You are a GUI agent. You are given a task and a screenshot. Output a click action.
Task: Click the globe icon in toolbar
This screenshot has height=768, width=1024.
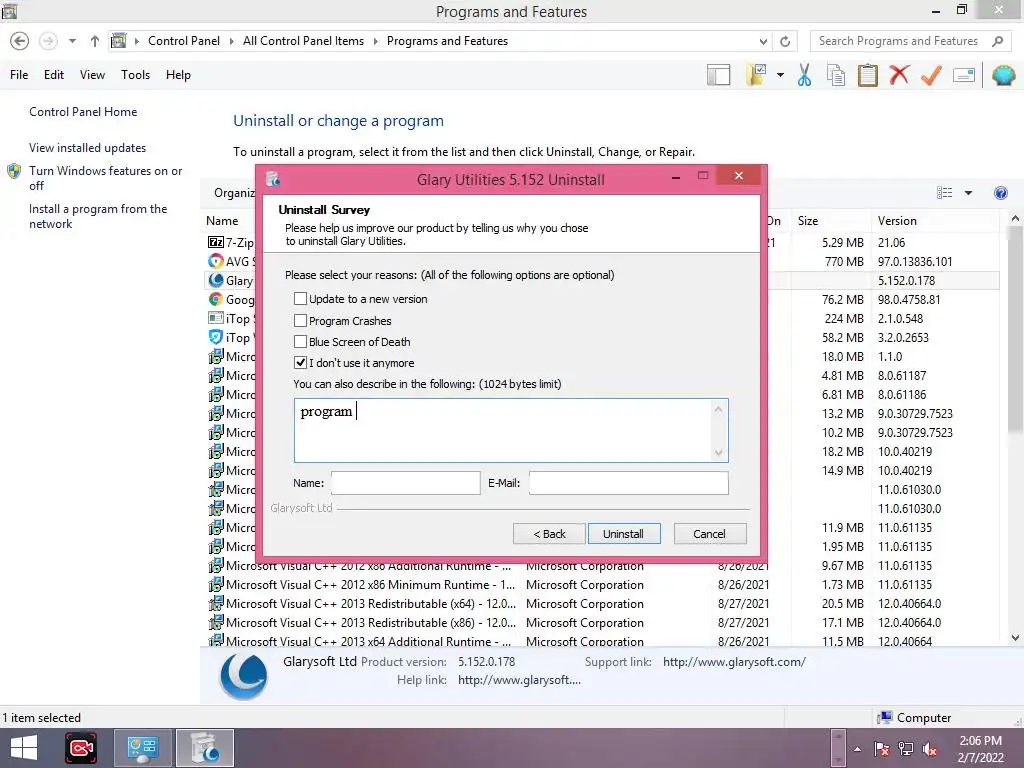click(x=1003, y=75)
